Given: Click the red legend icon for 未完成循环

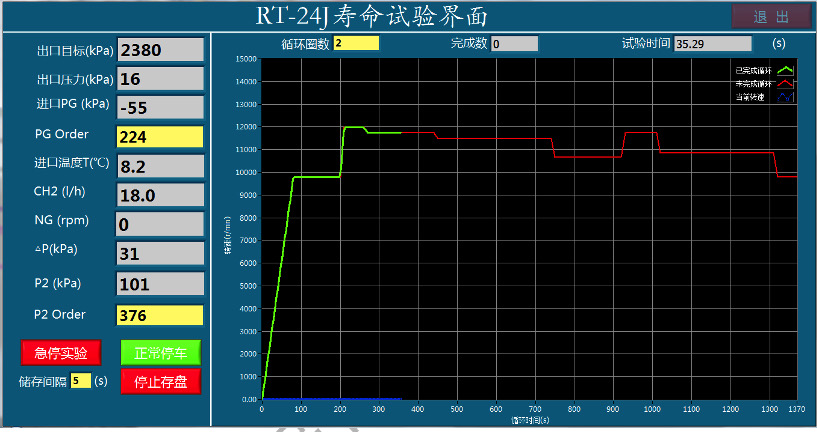Looking at the screenshot, I should (x=785, y=84).
